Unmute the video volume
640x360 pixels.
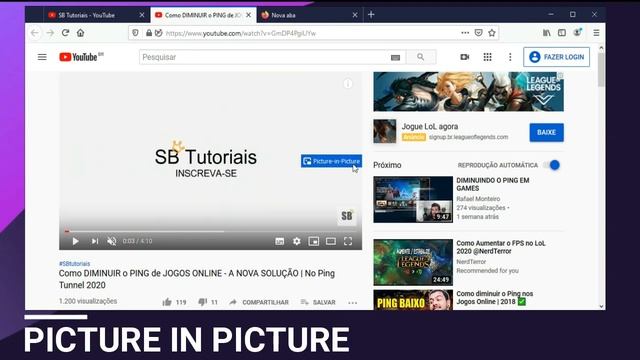tap(111, 241)
